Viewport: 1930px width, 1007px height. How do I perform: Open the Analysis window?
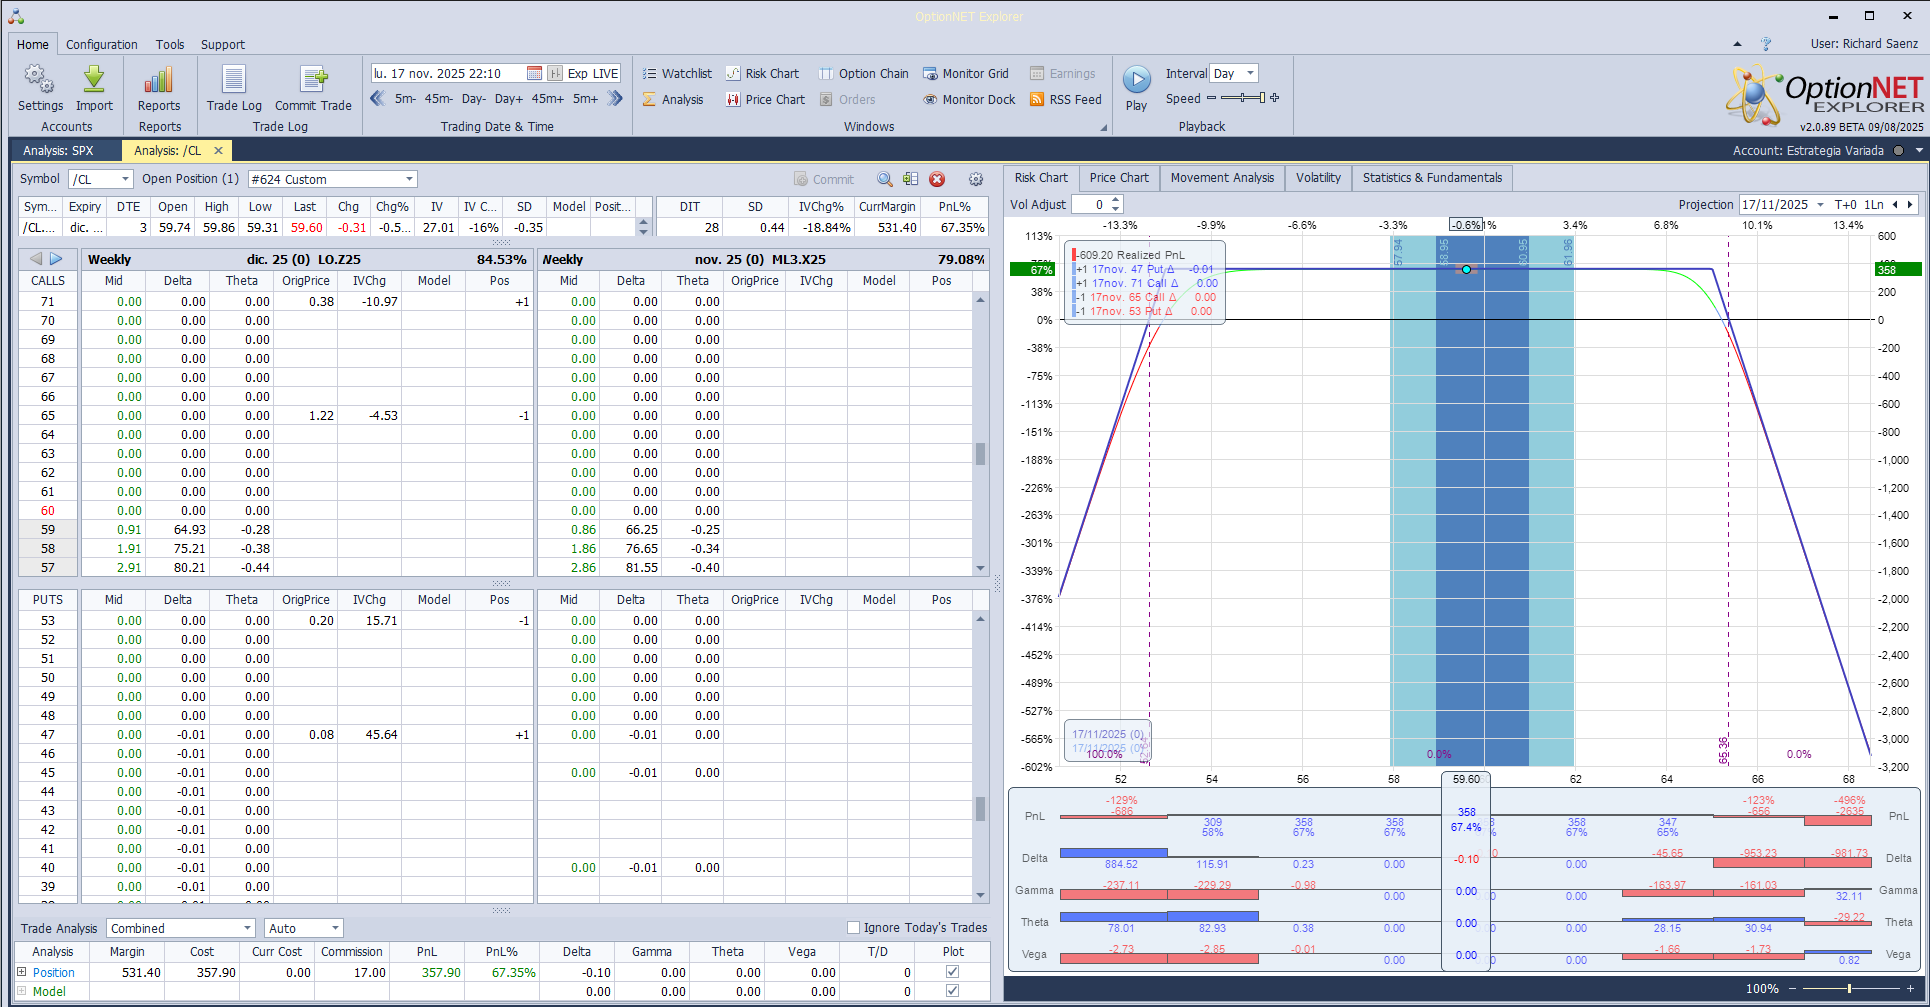pos(673,99)
